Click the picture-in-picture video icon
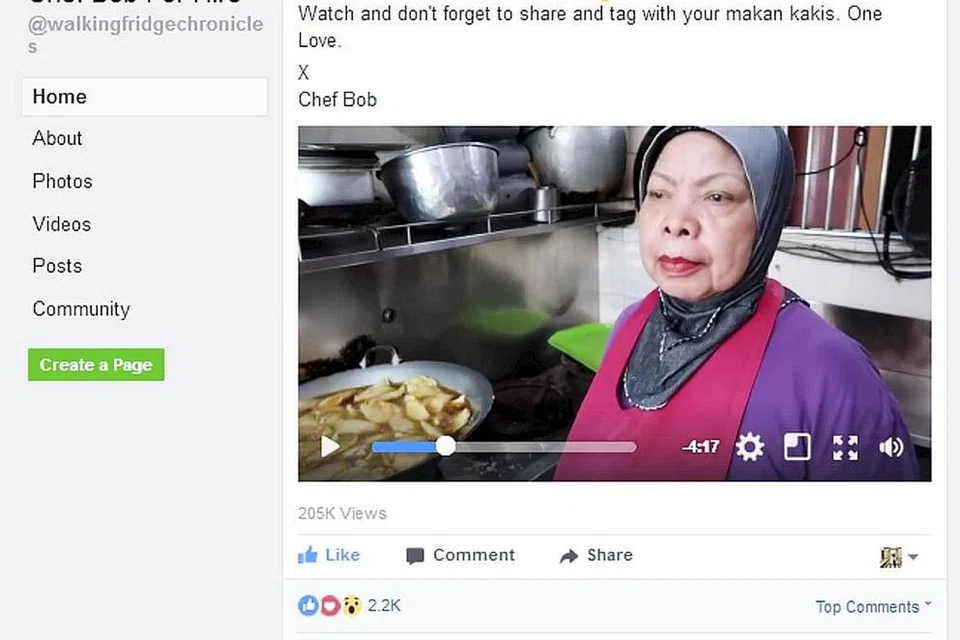Image resolution: width=960 pixels, height=640 pixels. [x=797, y=447]
